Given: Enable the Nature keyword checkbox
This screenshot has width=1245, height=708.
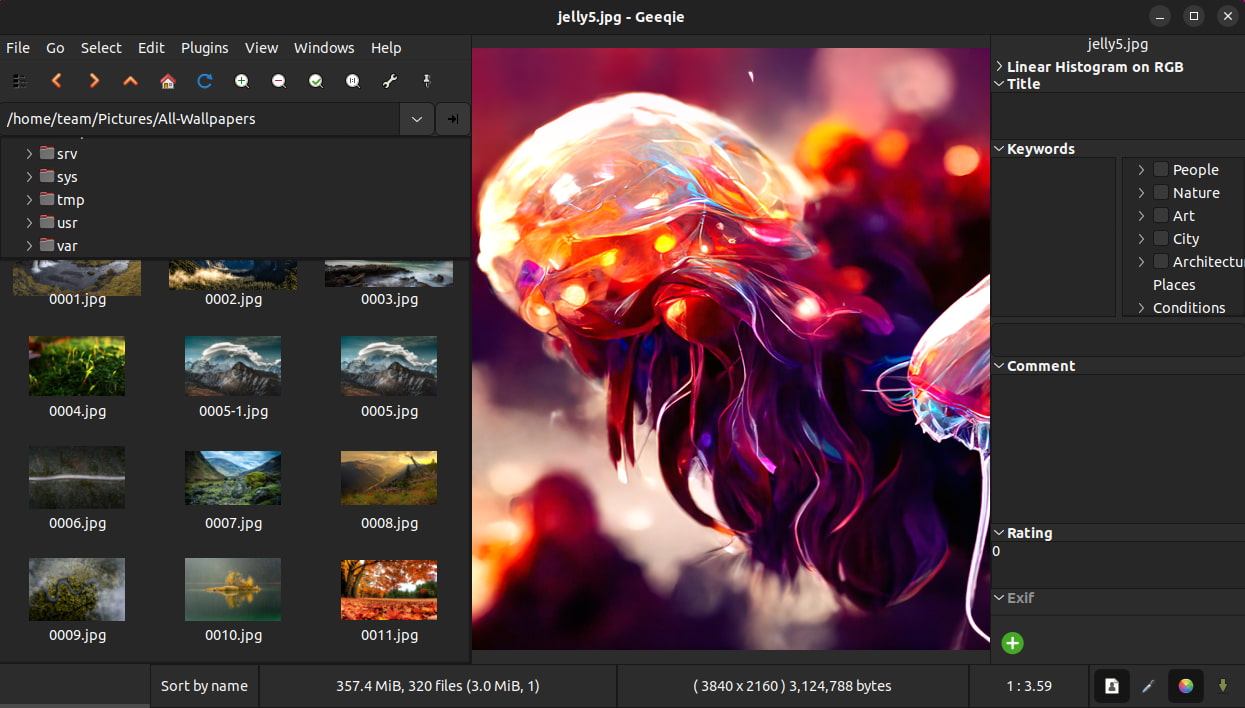Looking at the screenshot, I should [1161, 192].
